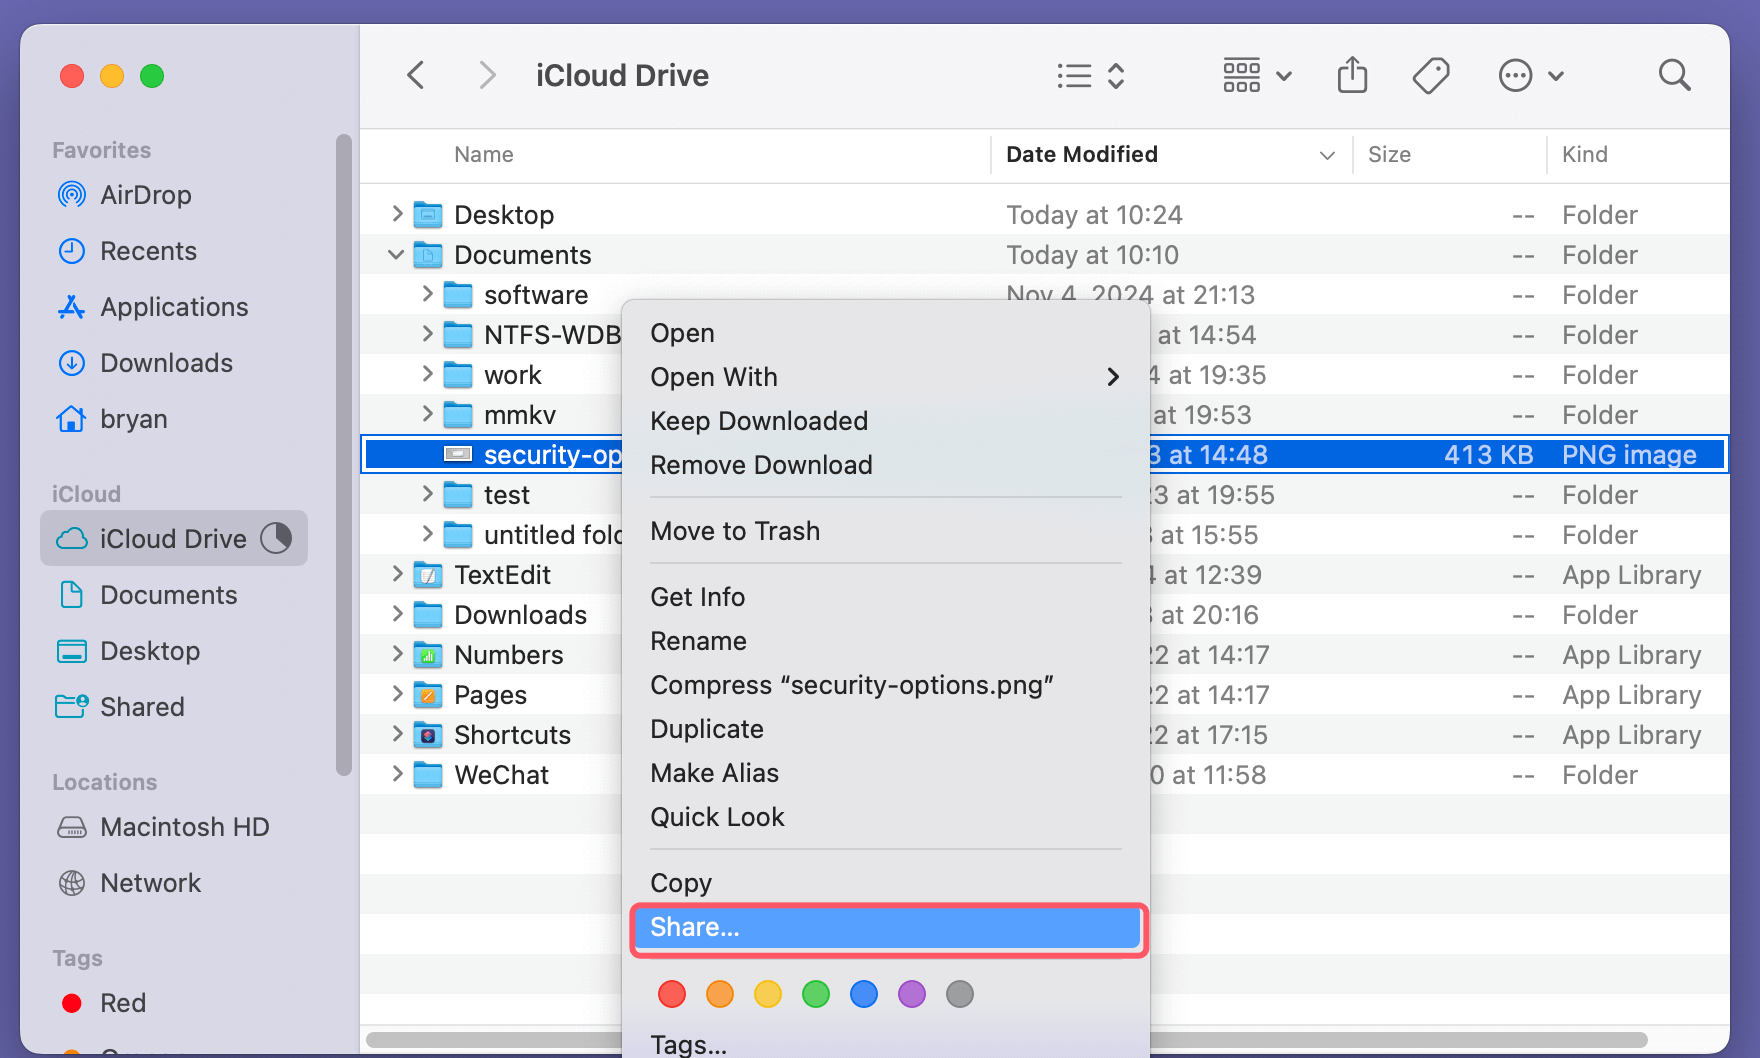Select iCloud Drive in the sidebar

coord(173,538)
